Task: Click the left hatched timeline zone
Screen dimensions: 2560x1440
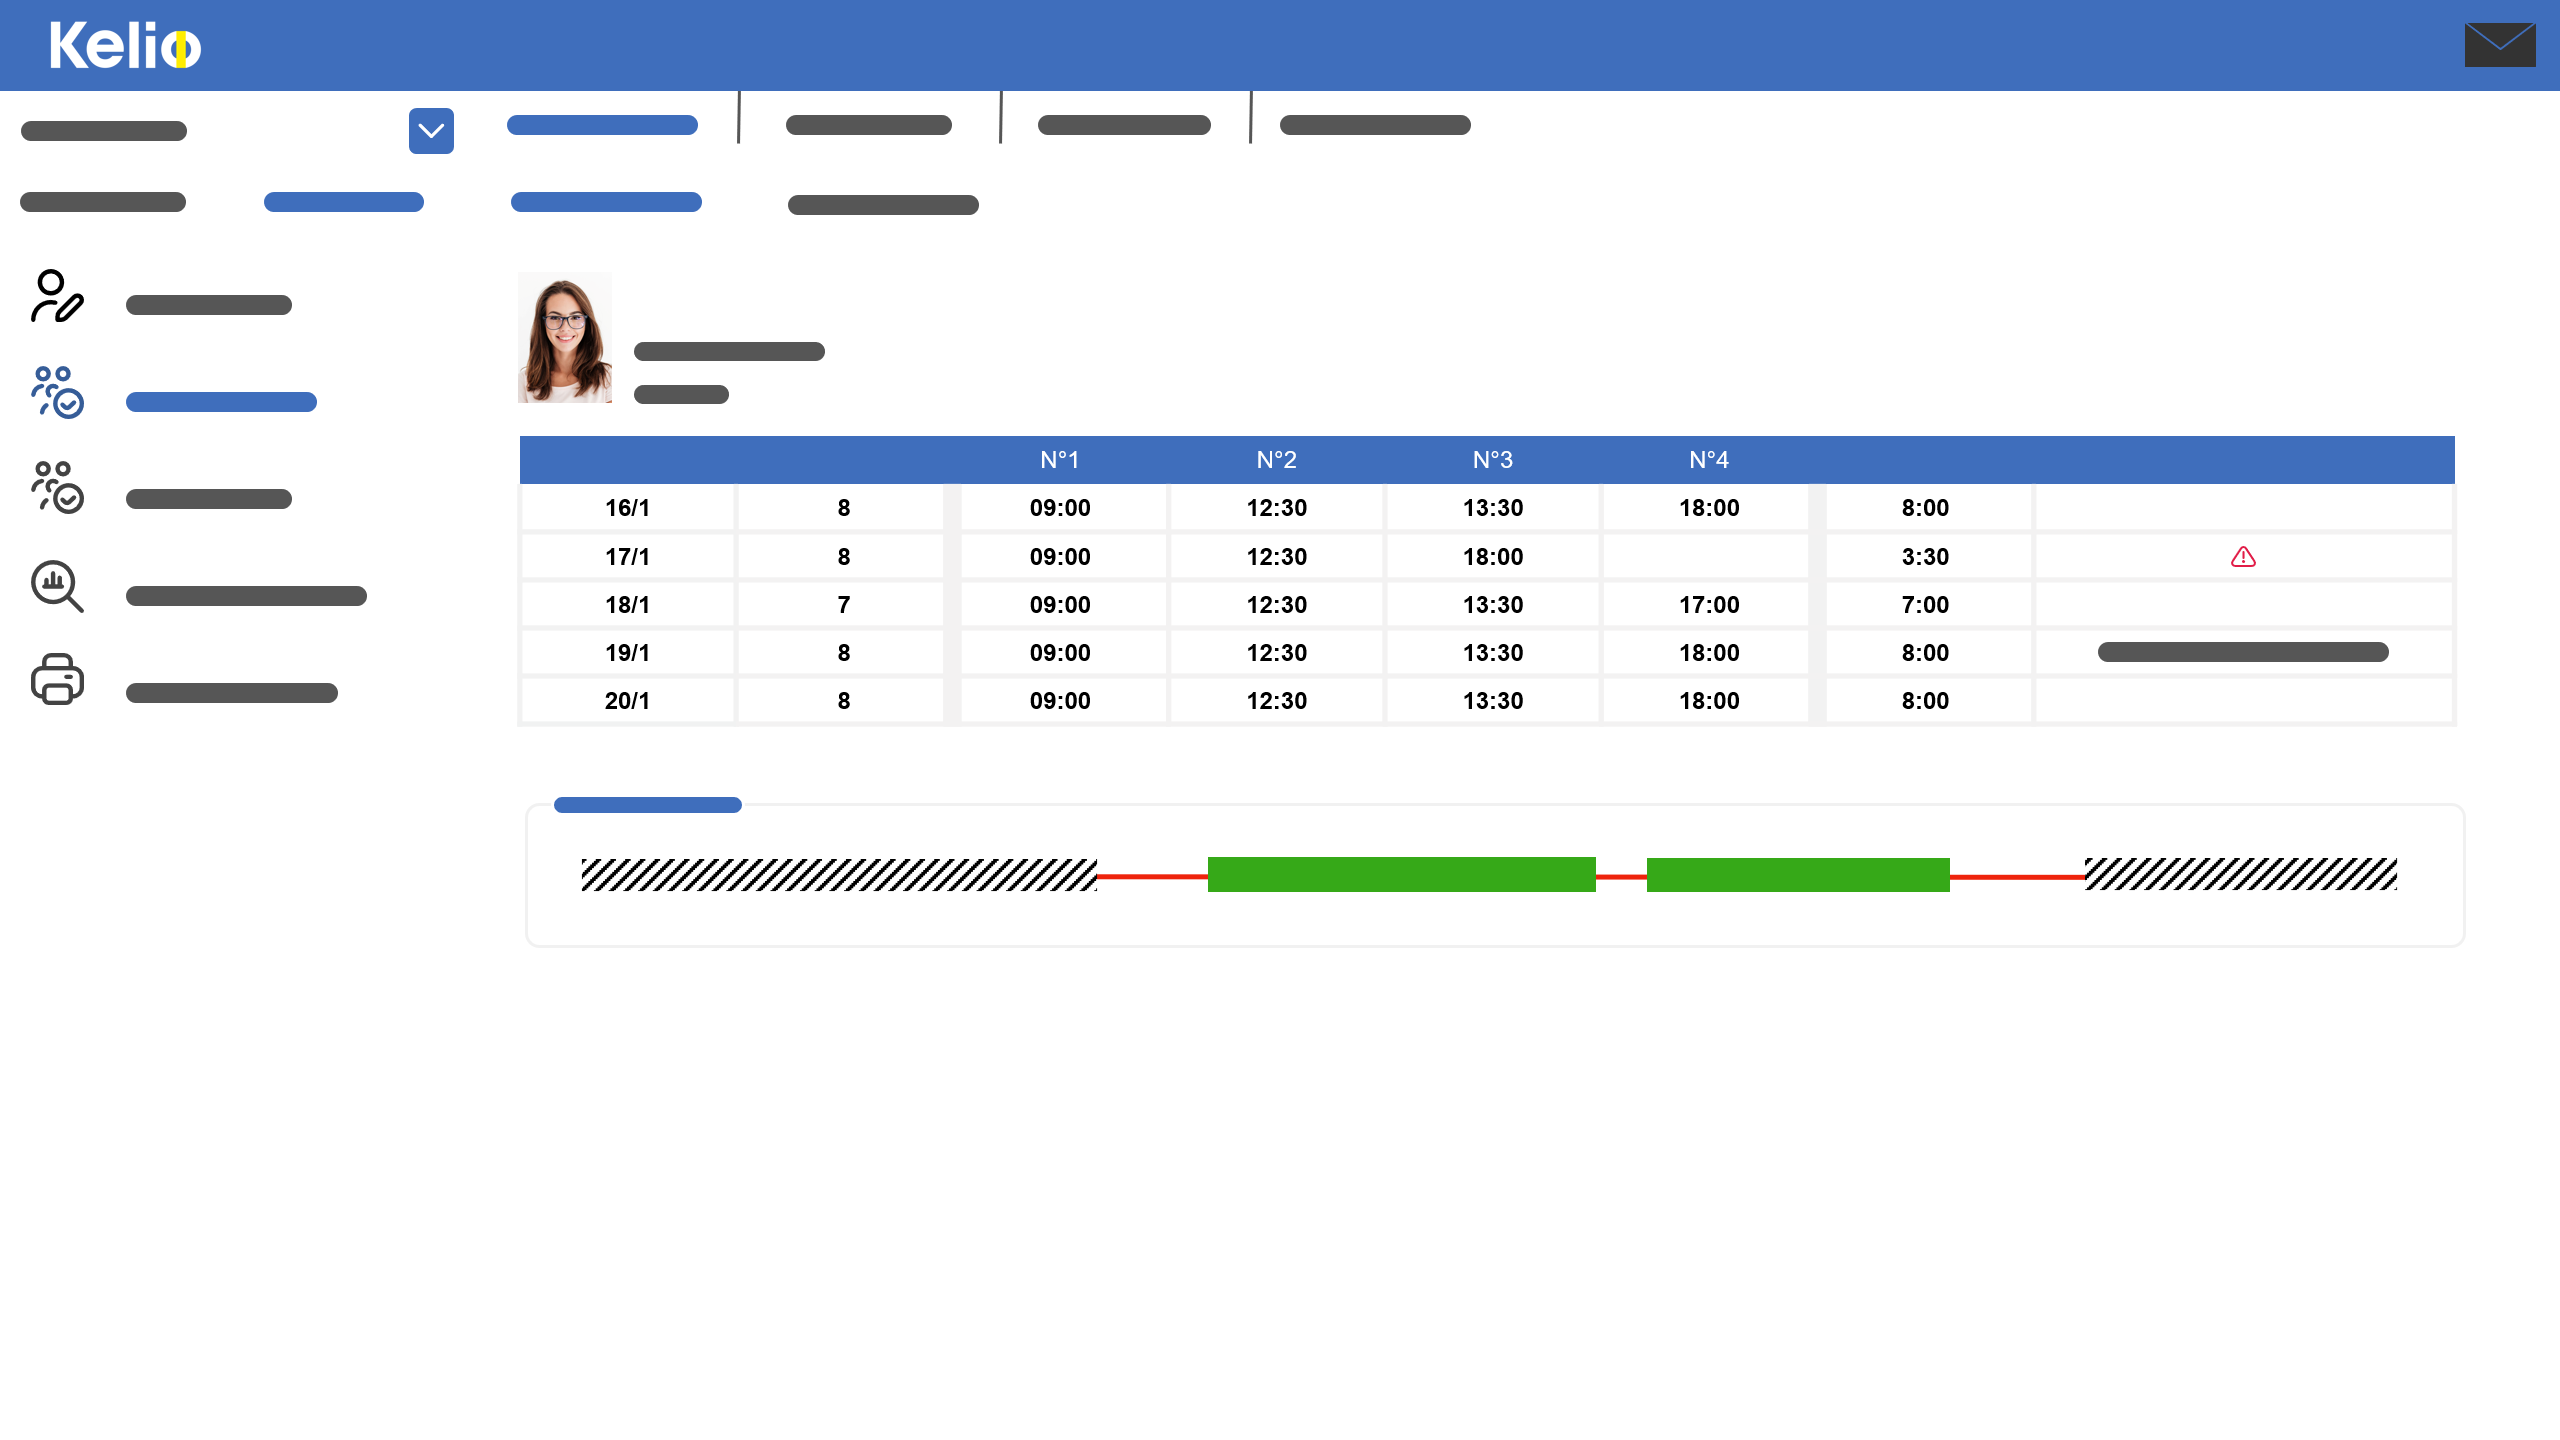Action: point(838,875)
